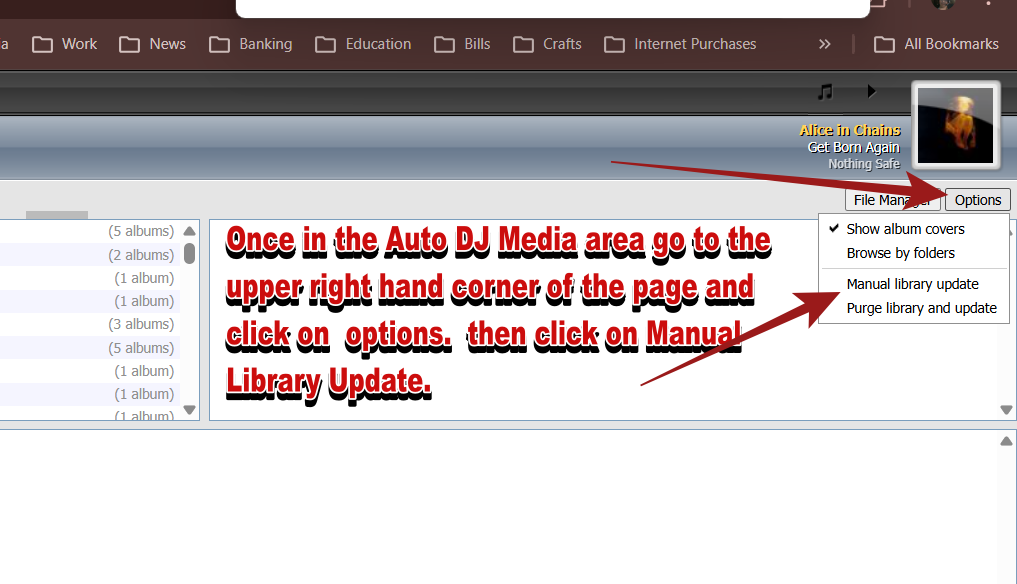Open the Bills bookmarks folder
Screen dimensions: 1017x584
(462, 44)
